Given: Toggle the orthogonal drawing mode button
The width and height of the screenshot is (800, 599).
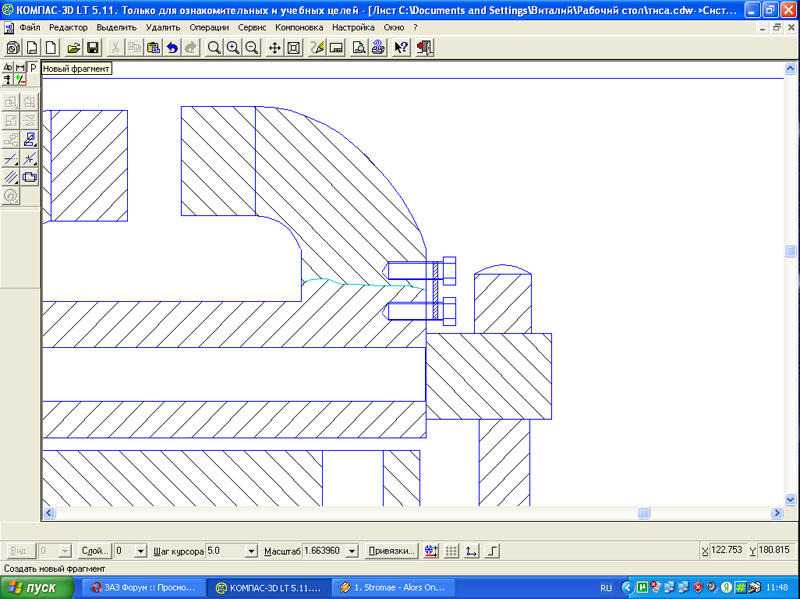Looking at the screenshot, I should 492,551.
